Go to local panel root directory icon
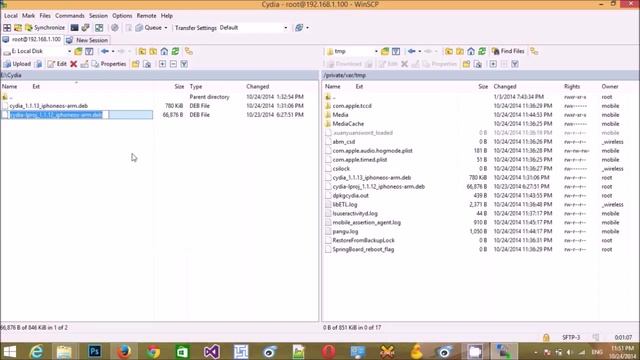The width and height of the screenshot is (640, 360). point(153,51)
